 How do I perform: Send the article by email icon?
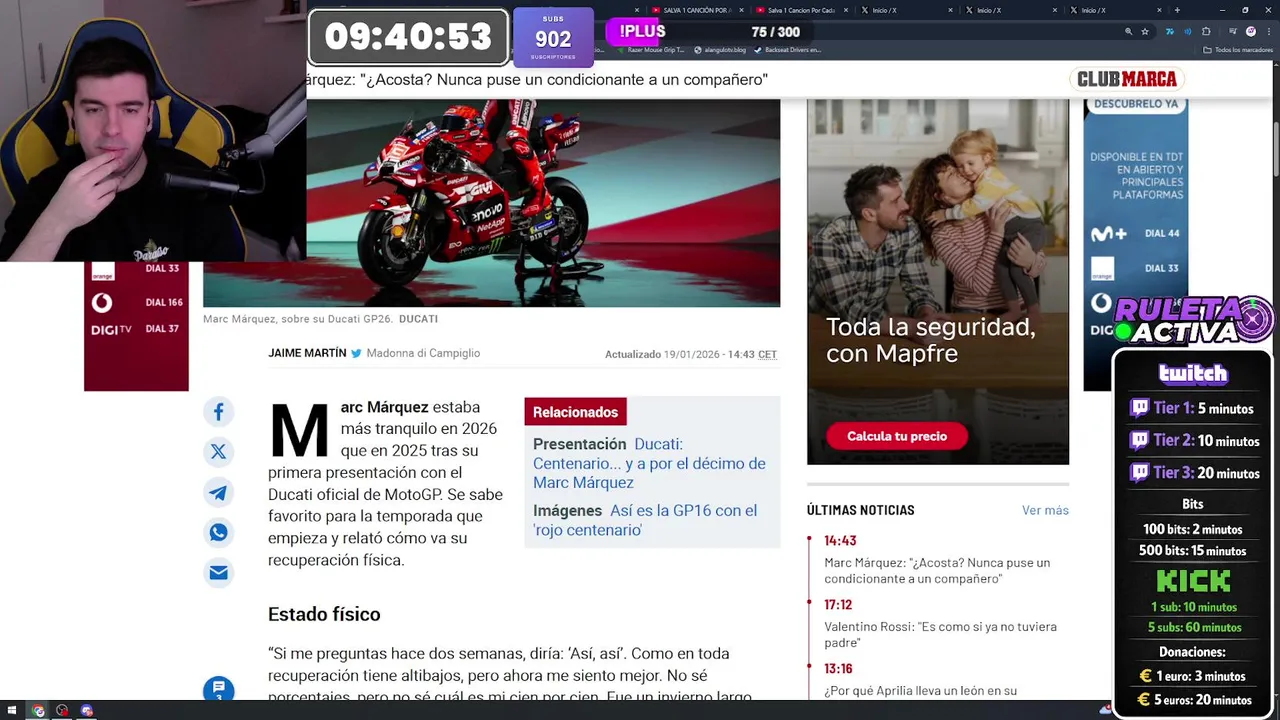coord(218,572)
